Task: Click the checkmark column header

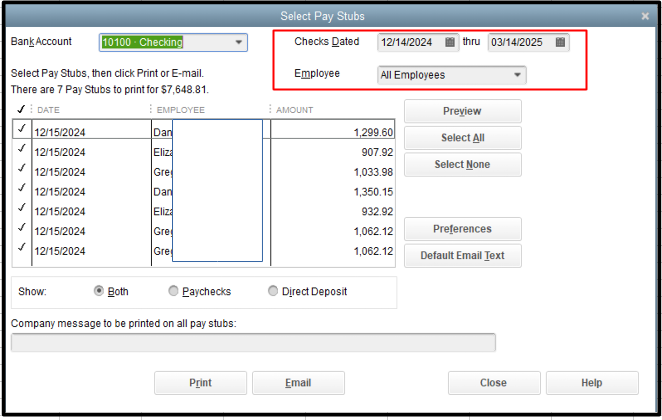Action: [21, 110]
